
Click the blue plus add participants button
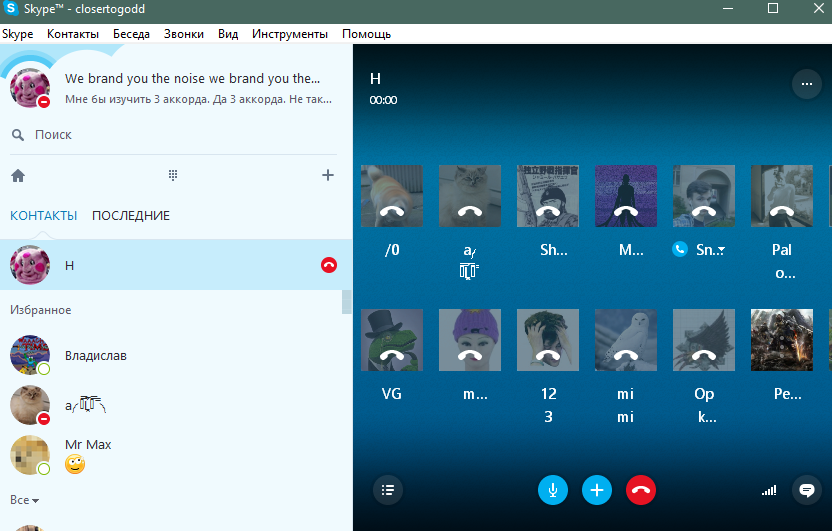coord(597,490)
